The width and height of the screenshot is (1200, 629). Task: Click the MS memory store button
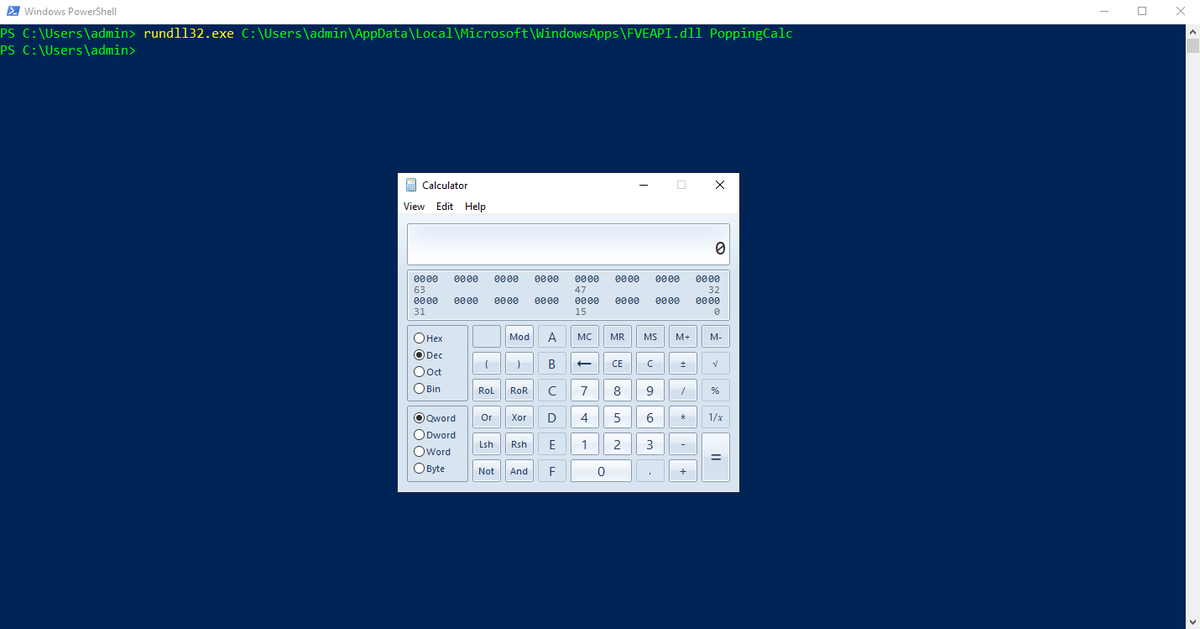tap(649, 336)
